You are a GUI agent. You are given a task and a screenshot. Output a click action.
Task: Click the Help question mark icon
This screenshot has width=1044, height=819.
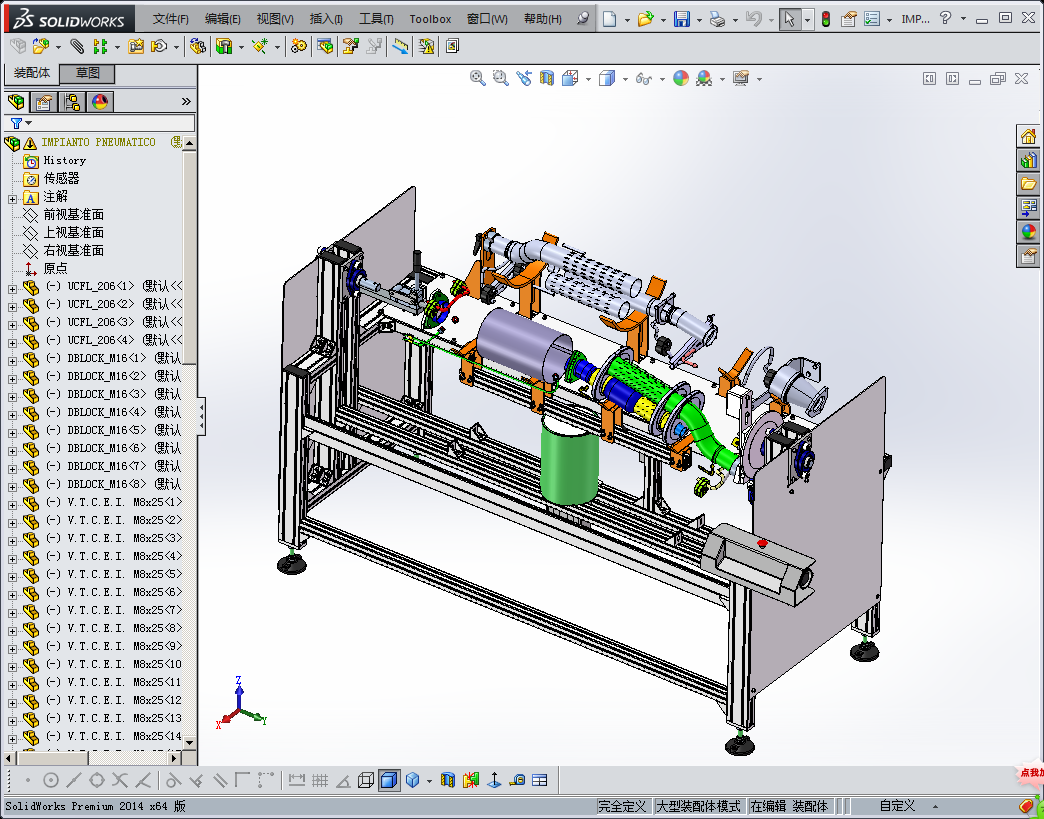pos(945,19)
